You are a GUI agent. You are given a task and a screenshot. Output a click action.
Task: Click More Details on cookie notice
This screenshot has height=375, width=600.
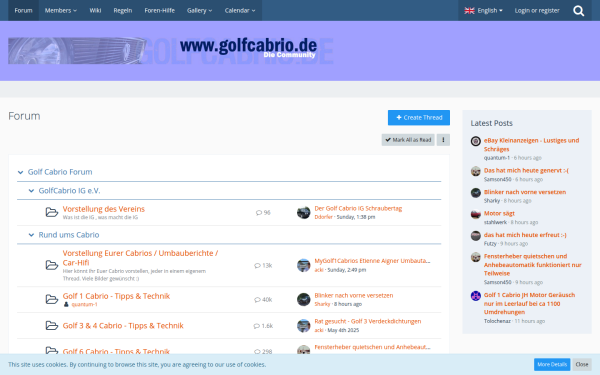(x=552, y=364)
